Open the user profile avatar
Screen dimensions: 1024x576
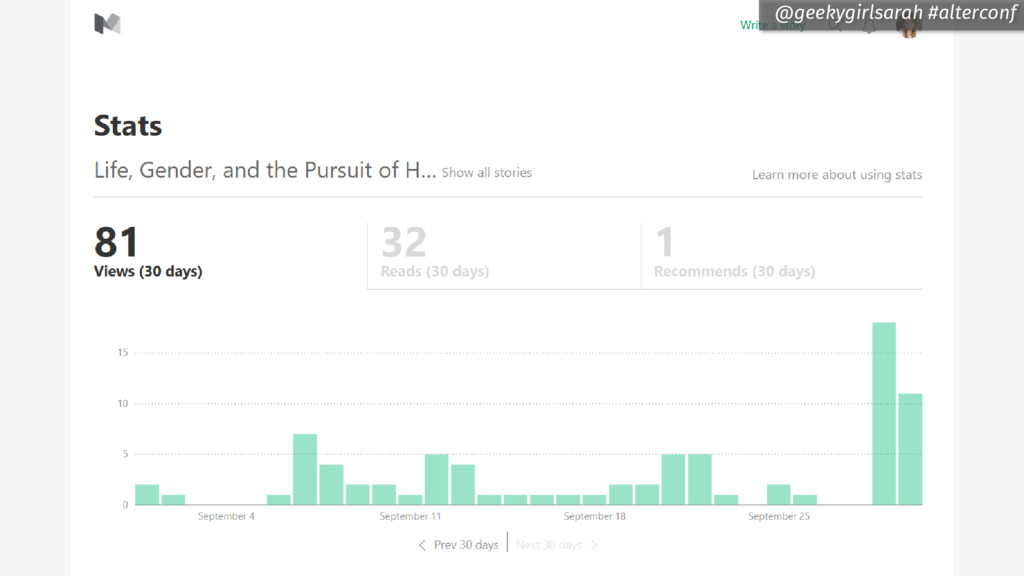[x=908, y=27]
